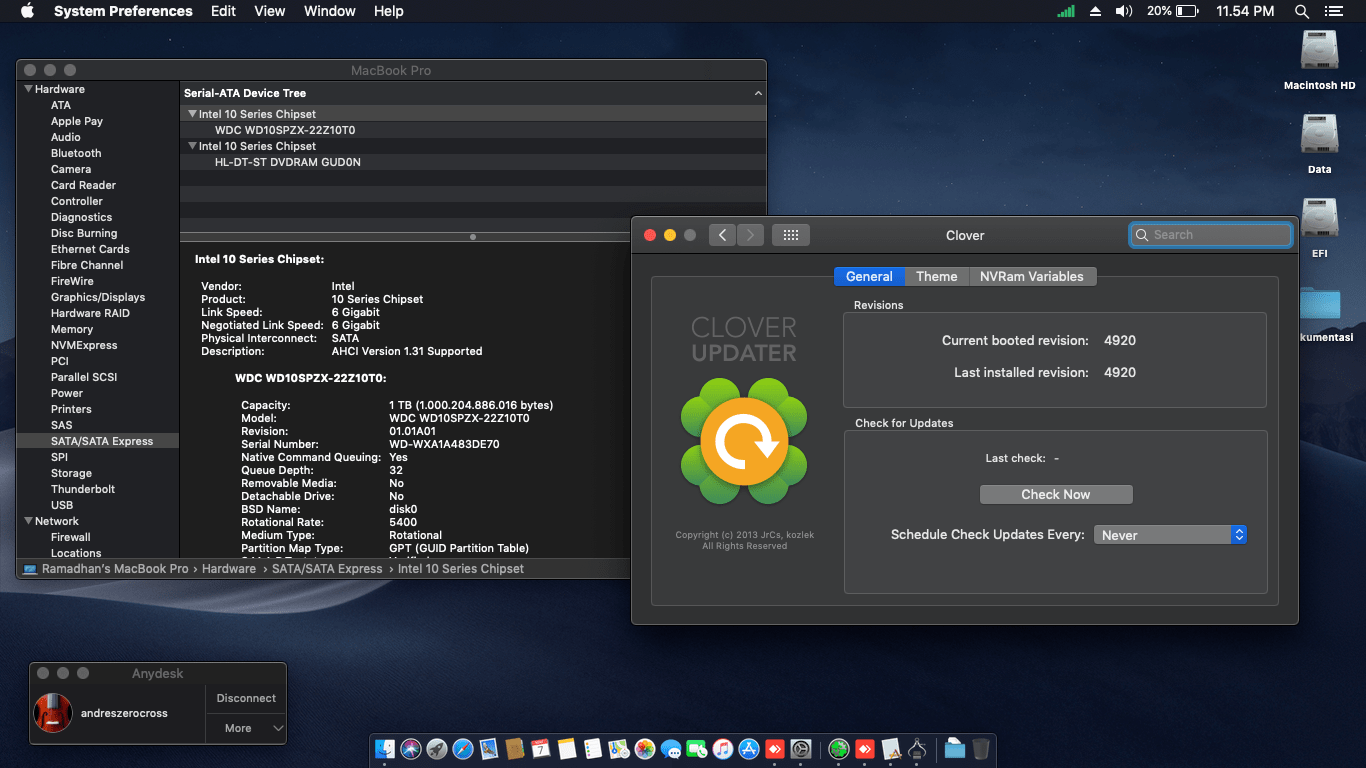Open Safari from the dock
1366x768 pixels.
tap(463, 748)
